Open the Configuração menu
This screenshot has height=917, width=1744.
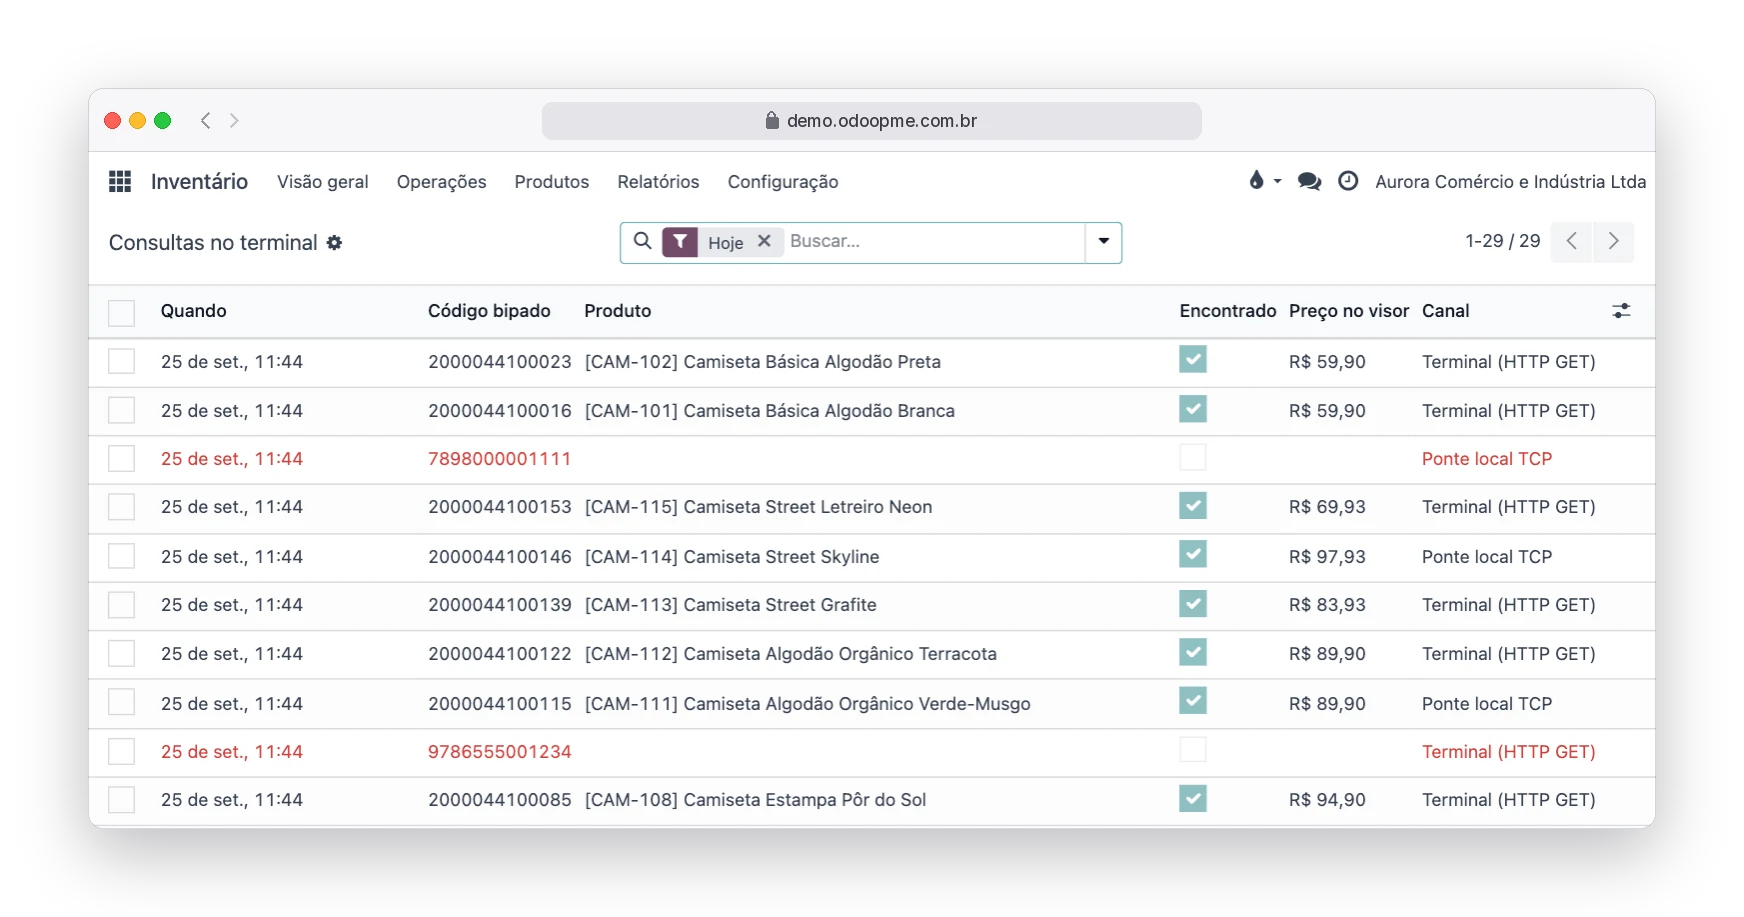783,182
